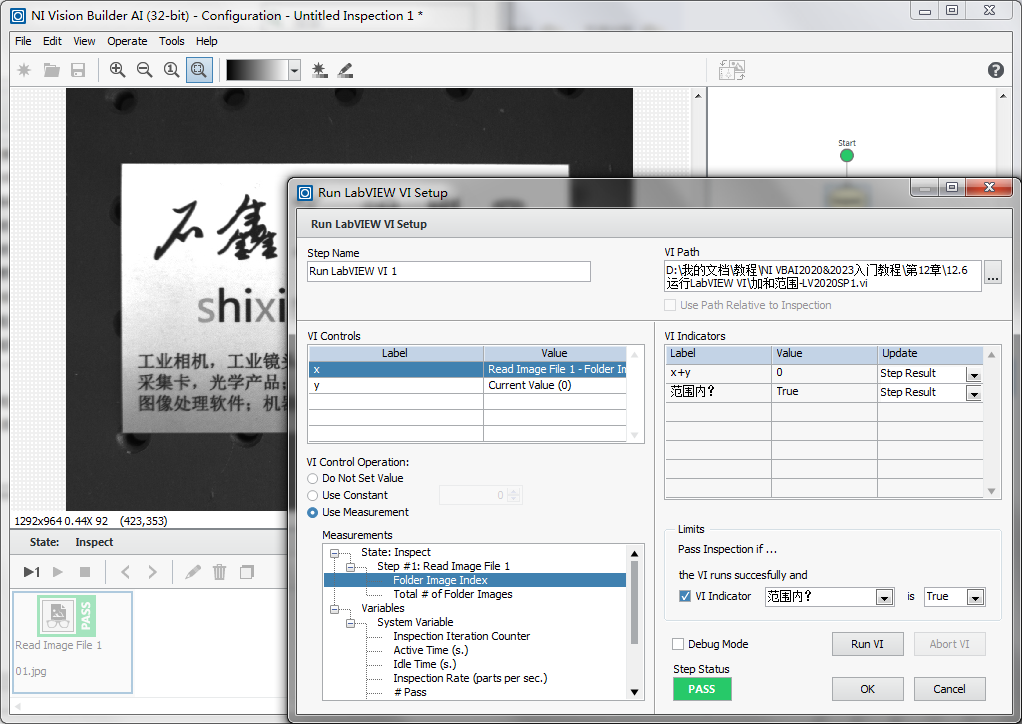This screenshot has height=724, width=1022.
Task: Open the Operate menu
Action: pos(127,41)
